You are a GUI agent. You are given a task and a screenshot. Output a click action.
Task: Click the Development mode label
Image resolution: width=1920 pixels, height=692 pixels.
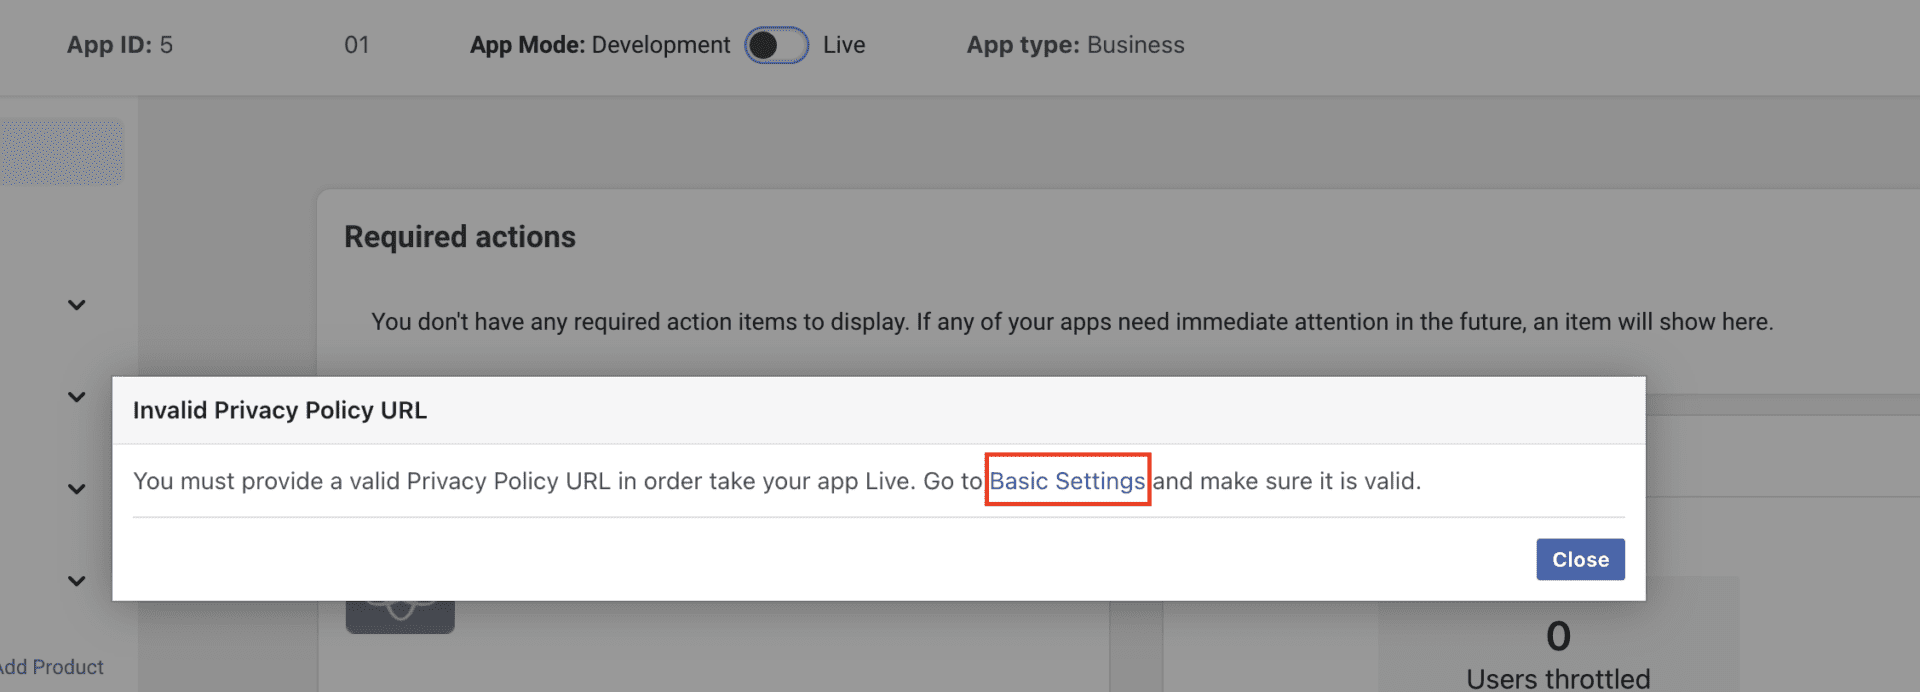[x=660, y=45]
